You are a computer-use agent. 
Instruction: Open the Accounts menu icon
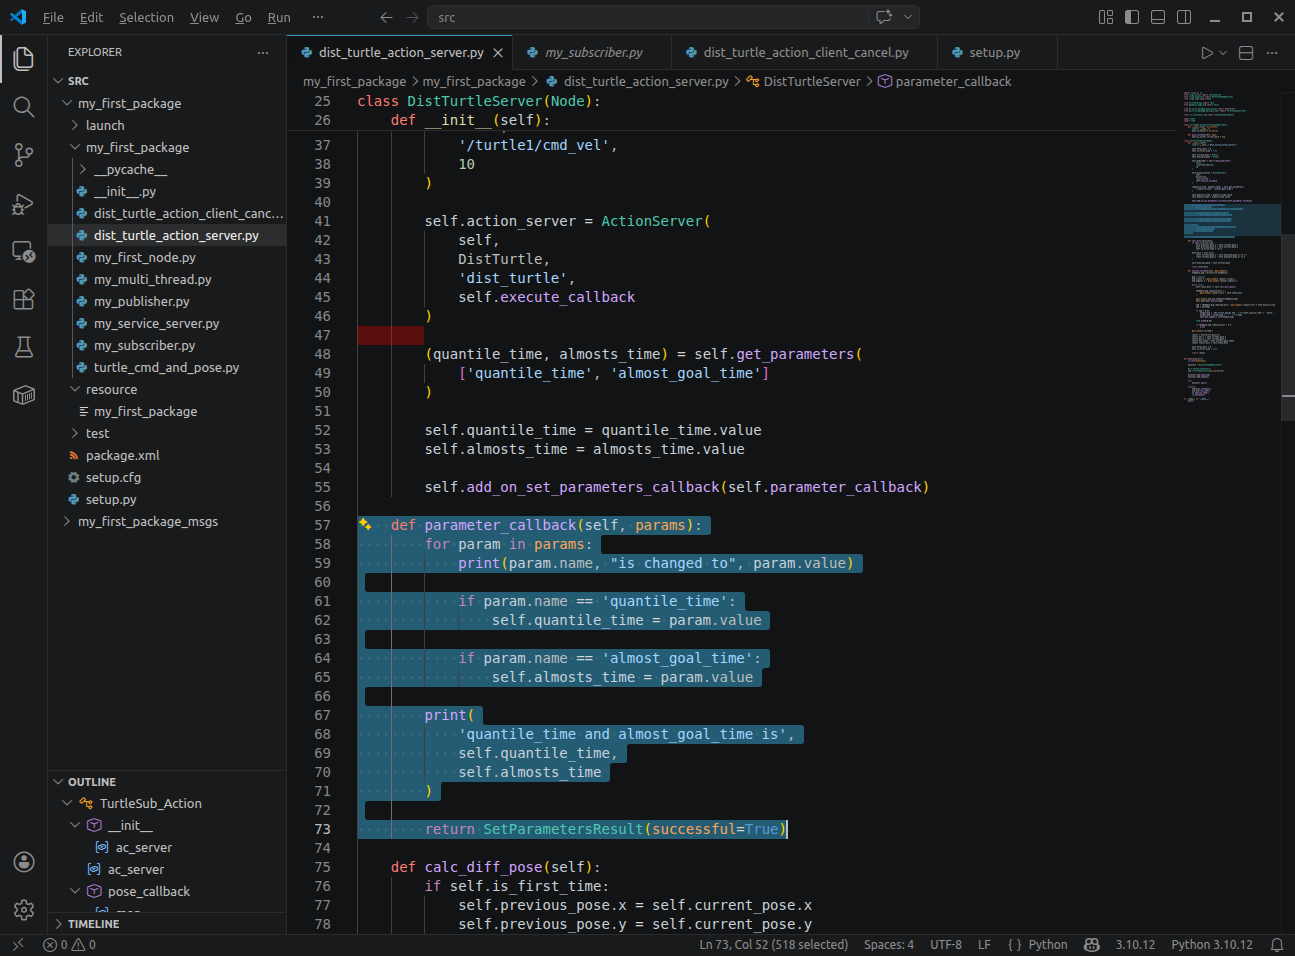[x=24, y=862]
